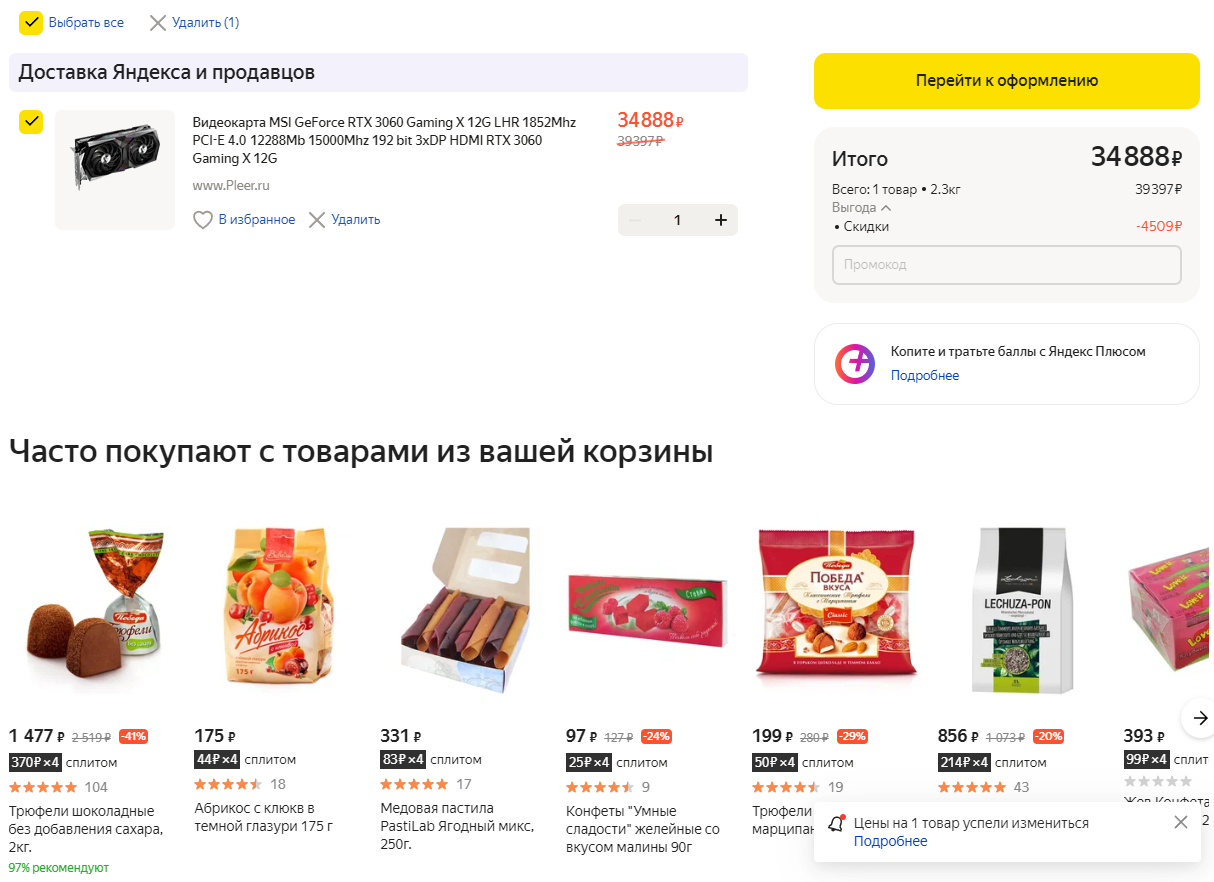Open the Абрикос candy product image
This screenshot has height=882, width=1214.
(x=278, y=610)
